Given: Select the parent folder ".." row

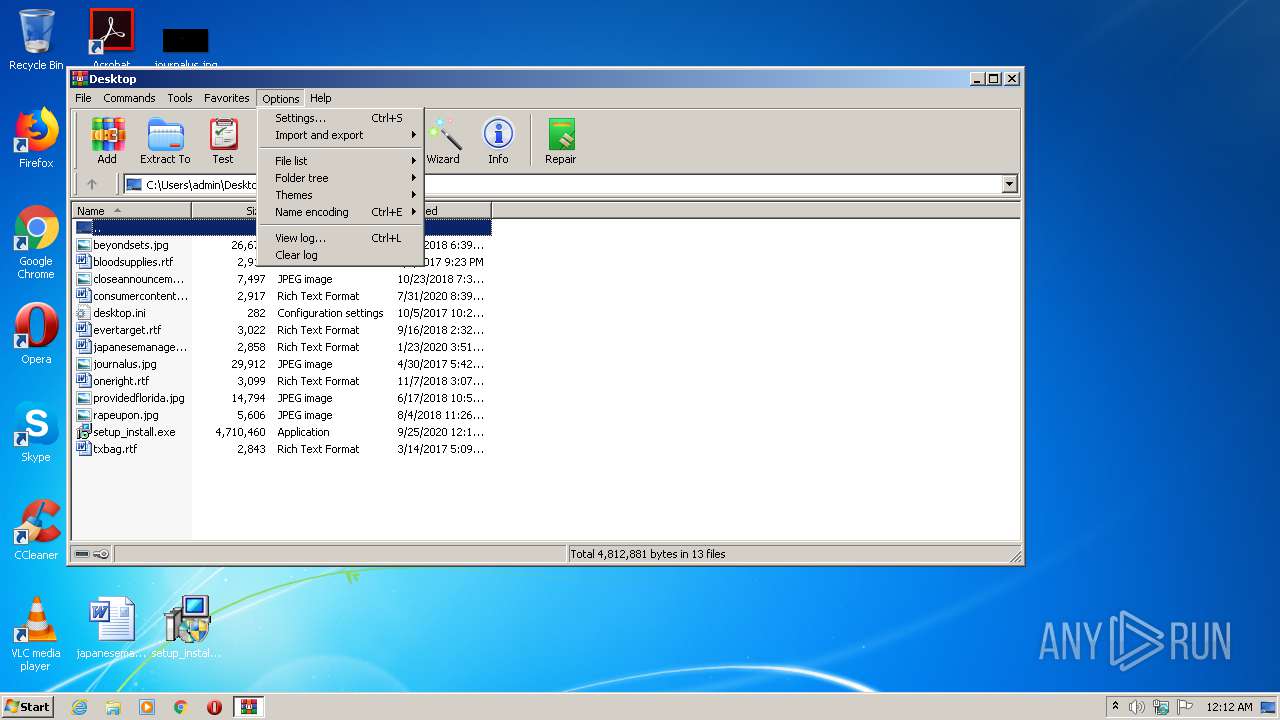Looking at the screenshot, I should 281,228.
